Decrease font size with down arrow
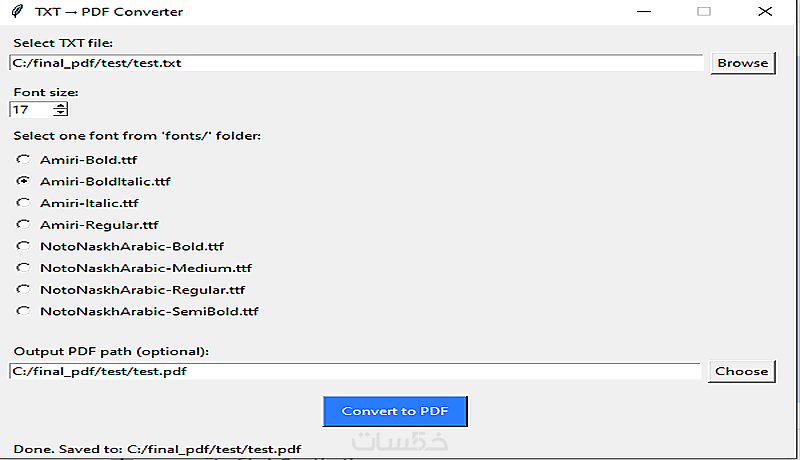 coord(61,113)
